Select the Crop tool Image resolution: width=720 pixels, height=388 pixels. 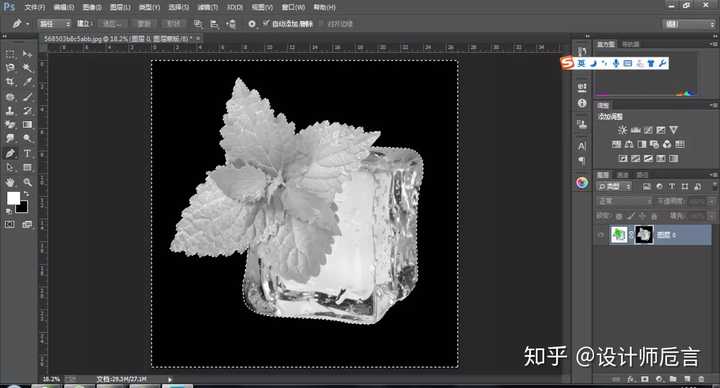point(10,82)
